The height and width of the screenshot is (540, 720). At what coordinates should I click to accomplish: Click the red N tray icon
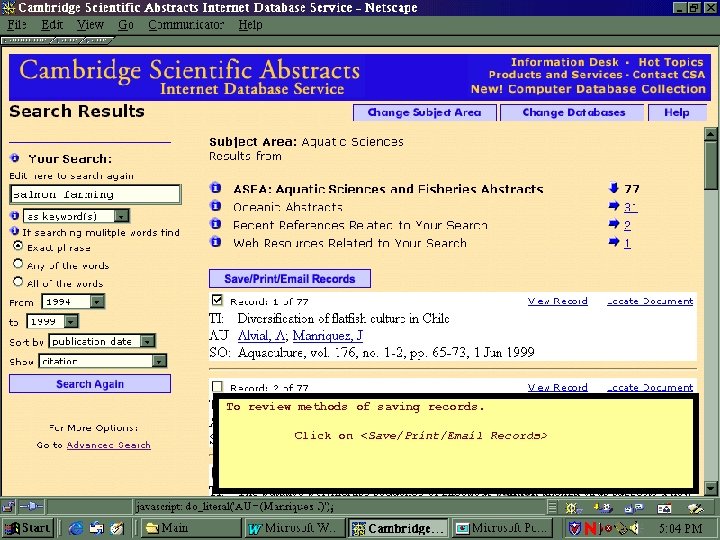[590, 529]
